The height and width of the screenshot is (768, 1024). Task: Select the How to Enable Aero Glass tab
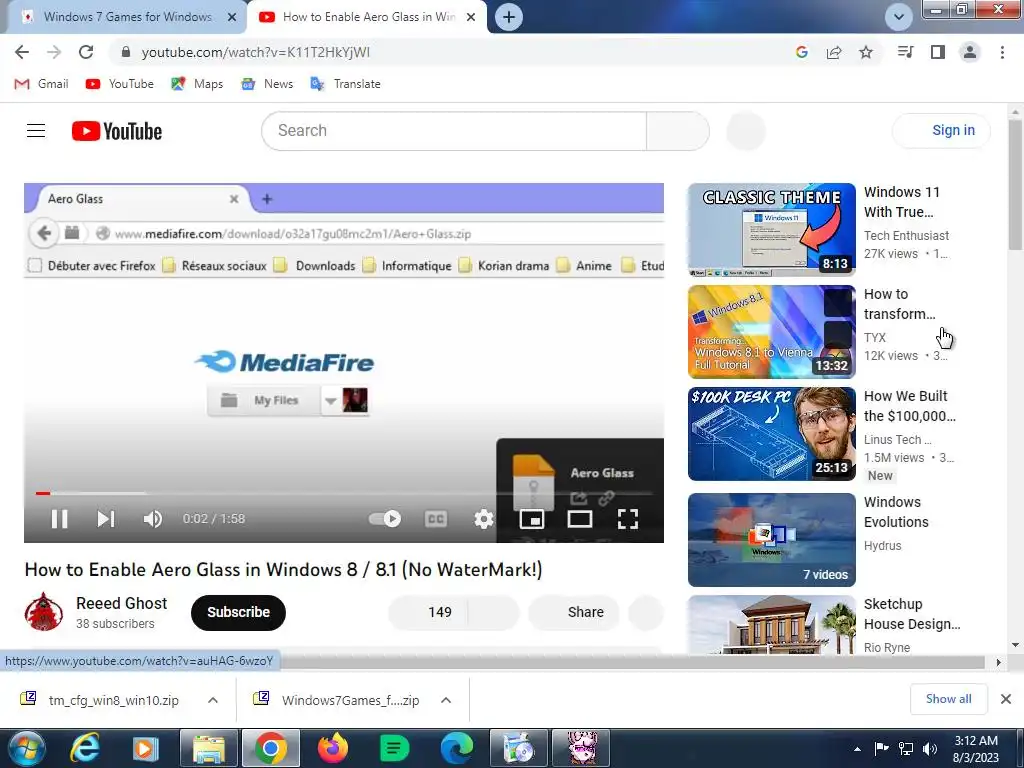click(x=368, y=17)
